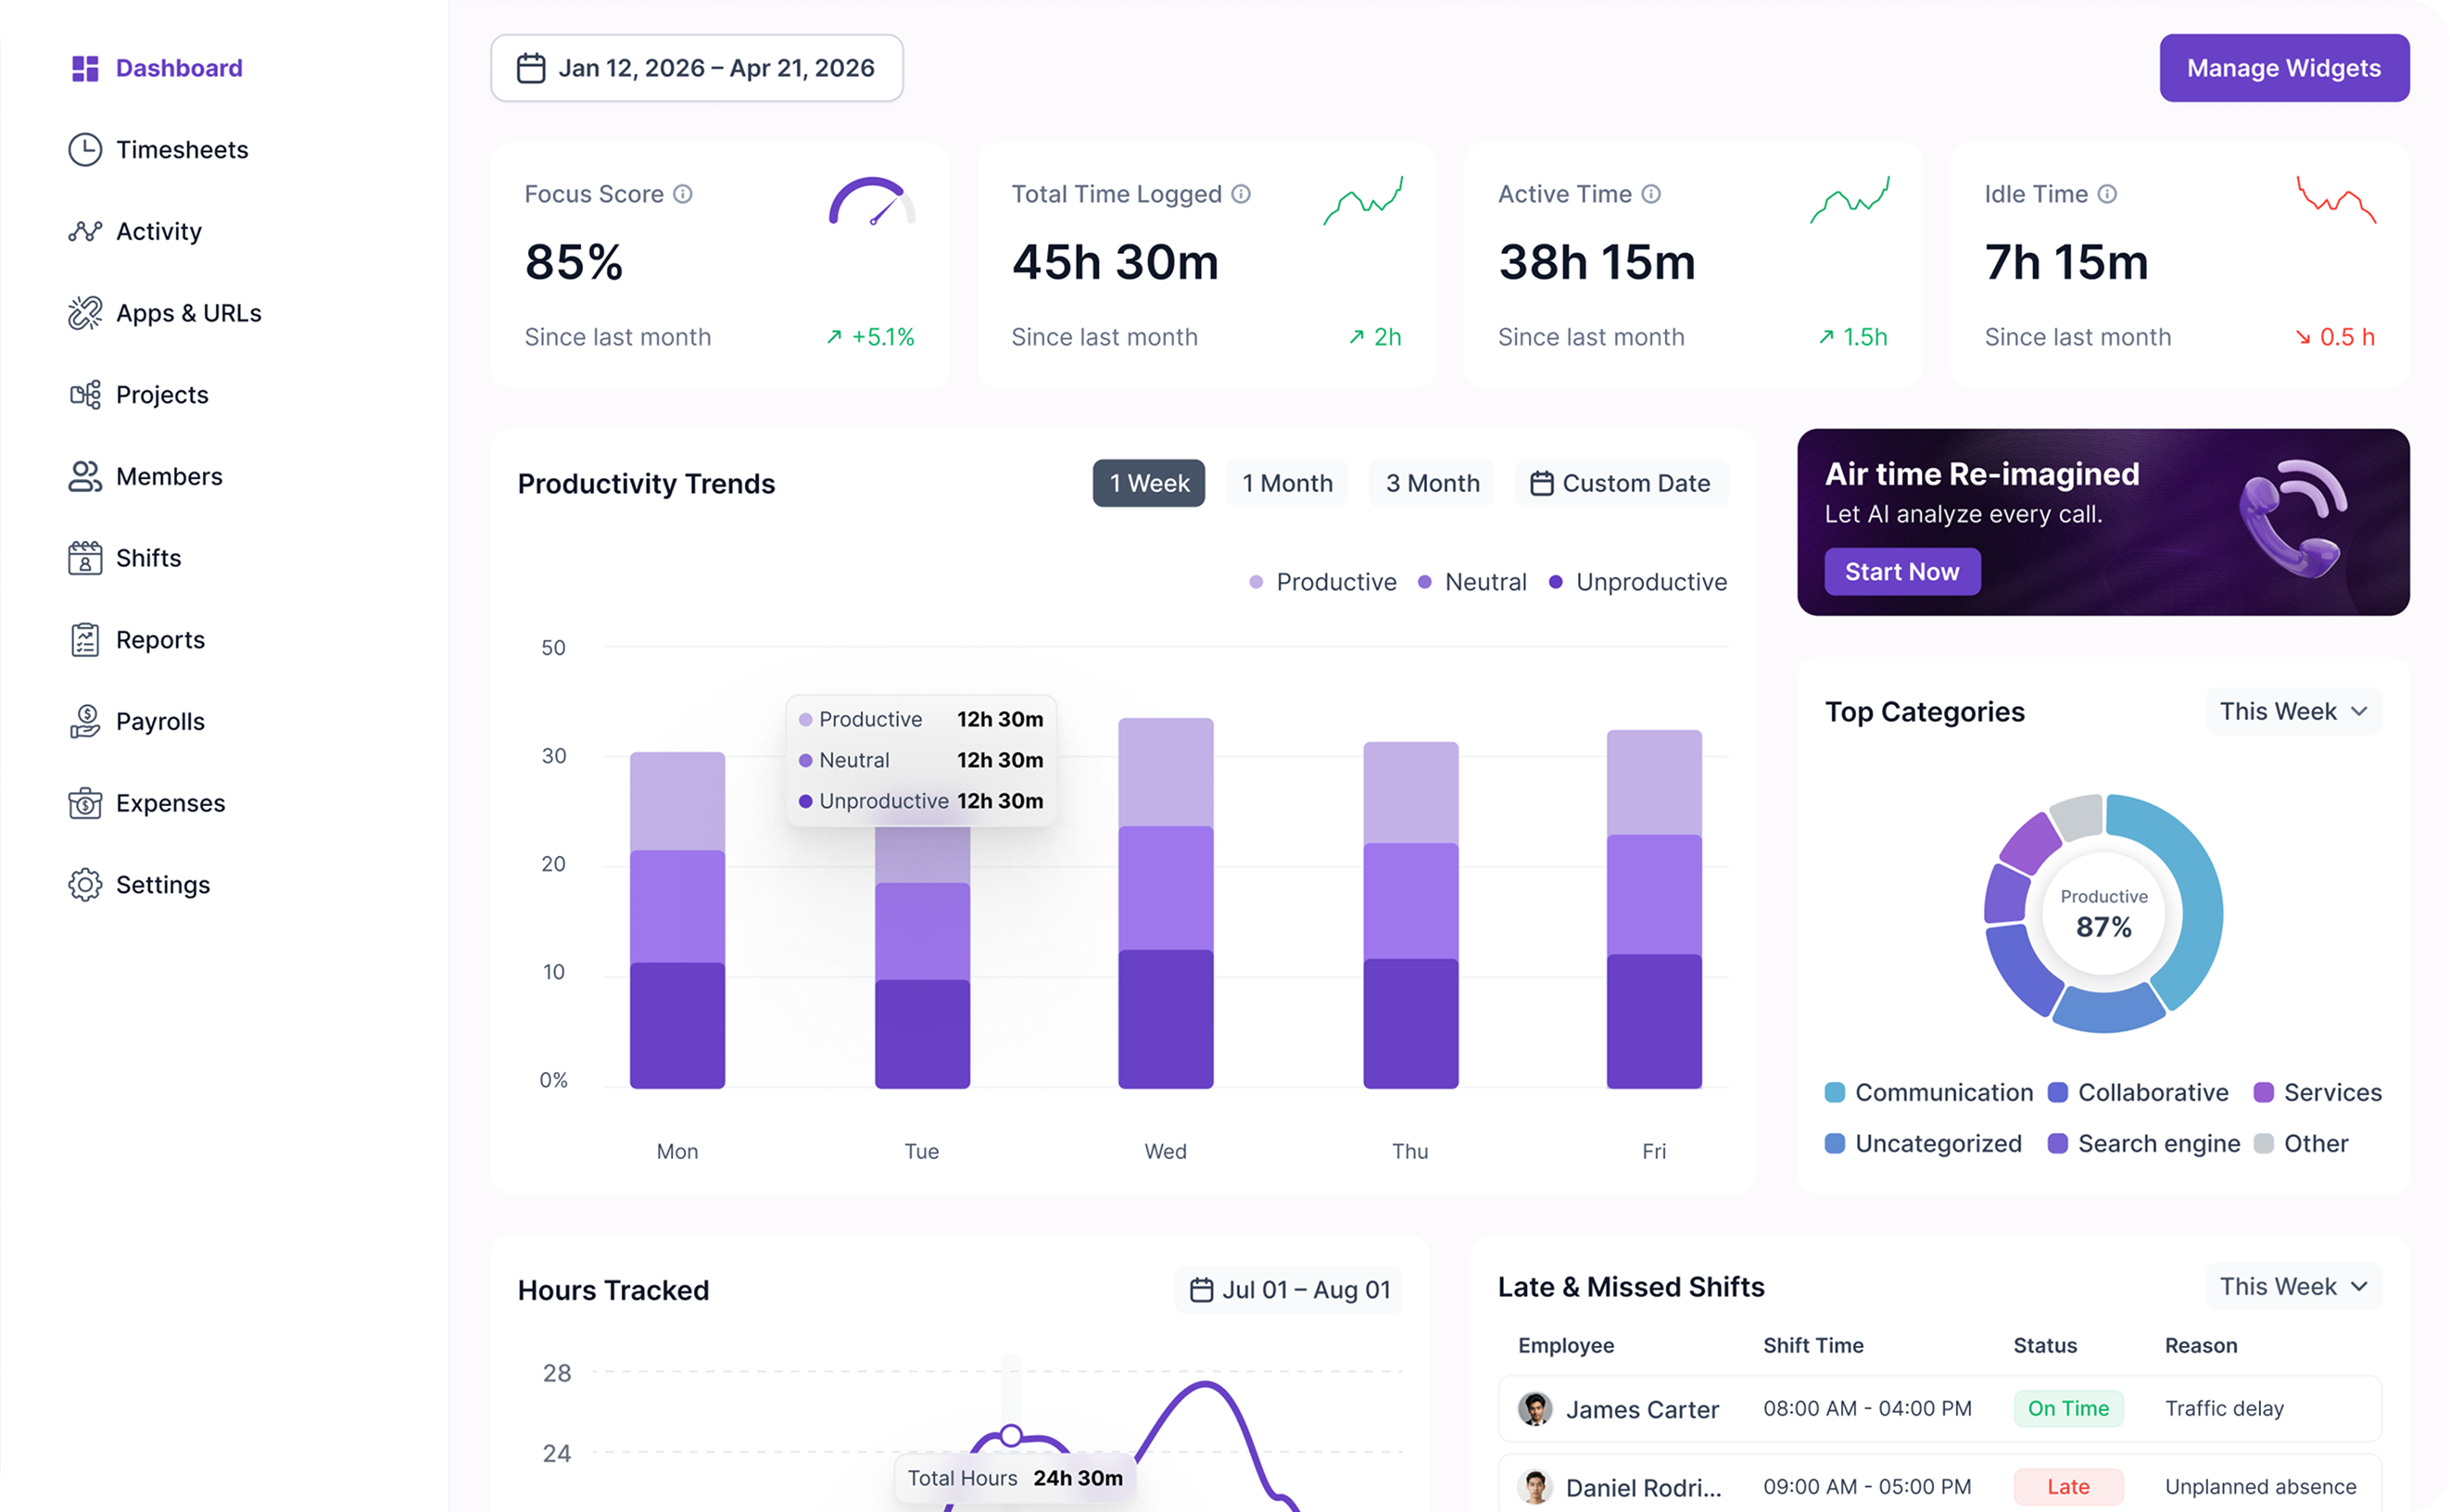Toggle Neutral series in chart legend
Screen dimensions: 2450x1512
point(1472,582)
